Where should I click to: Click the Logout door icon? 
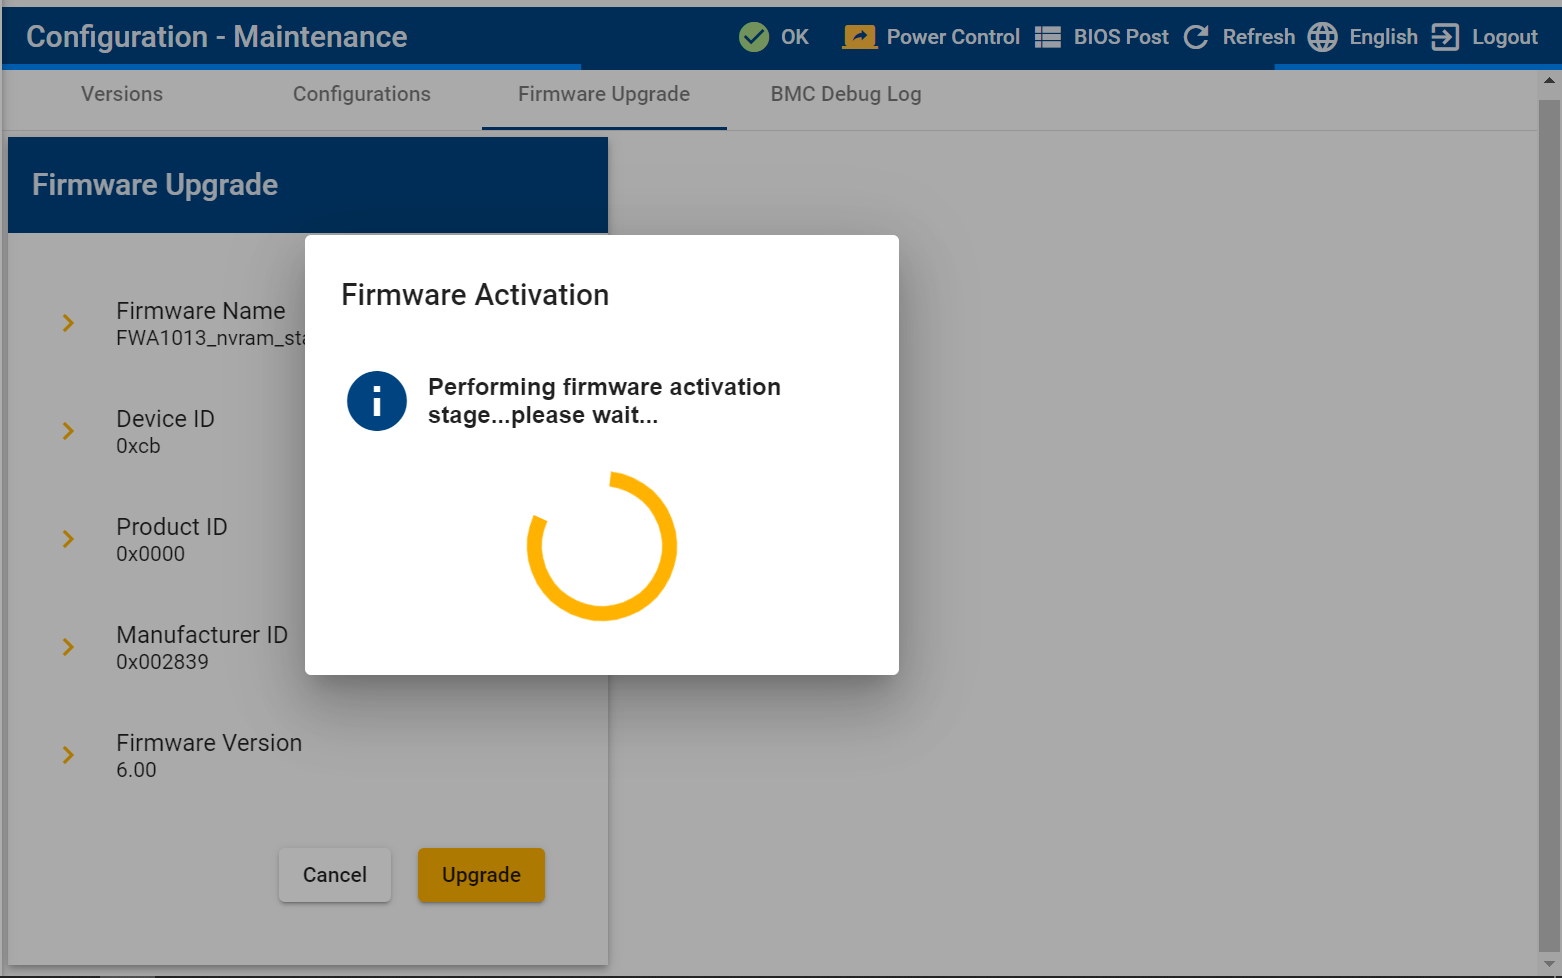(1445, 37)
